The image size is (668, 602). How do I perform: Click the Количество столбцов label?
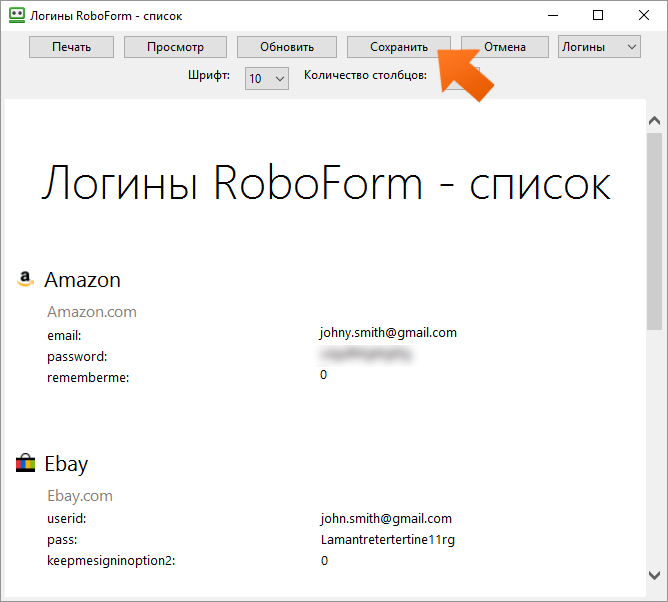tap(365, 75)
